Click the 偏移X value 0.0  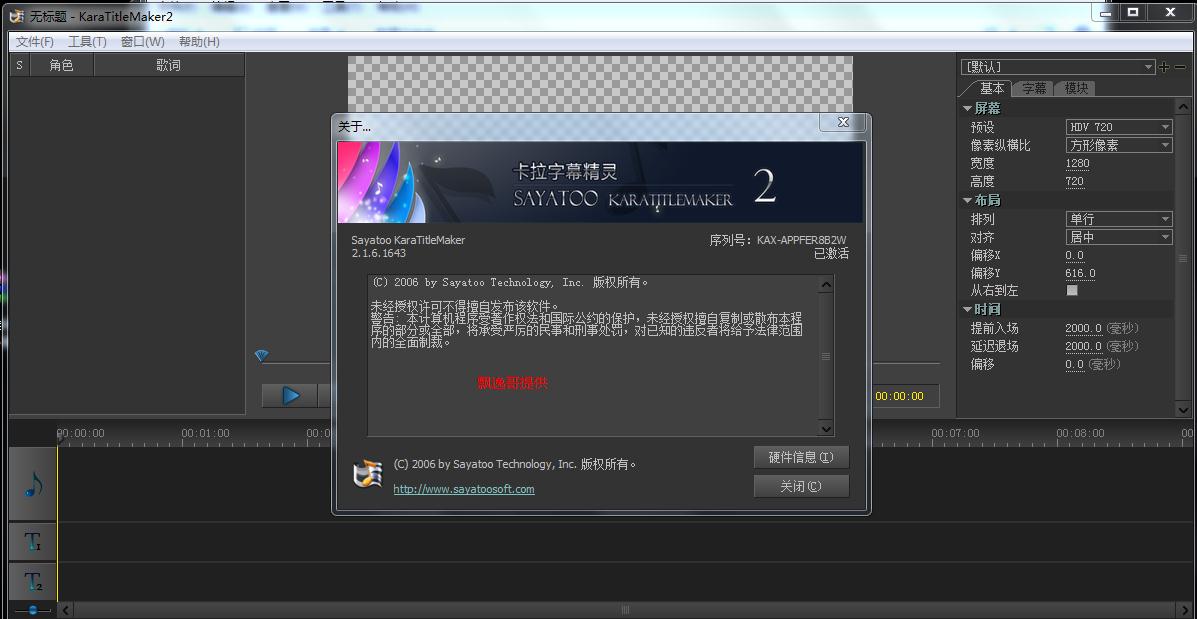1074,255
